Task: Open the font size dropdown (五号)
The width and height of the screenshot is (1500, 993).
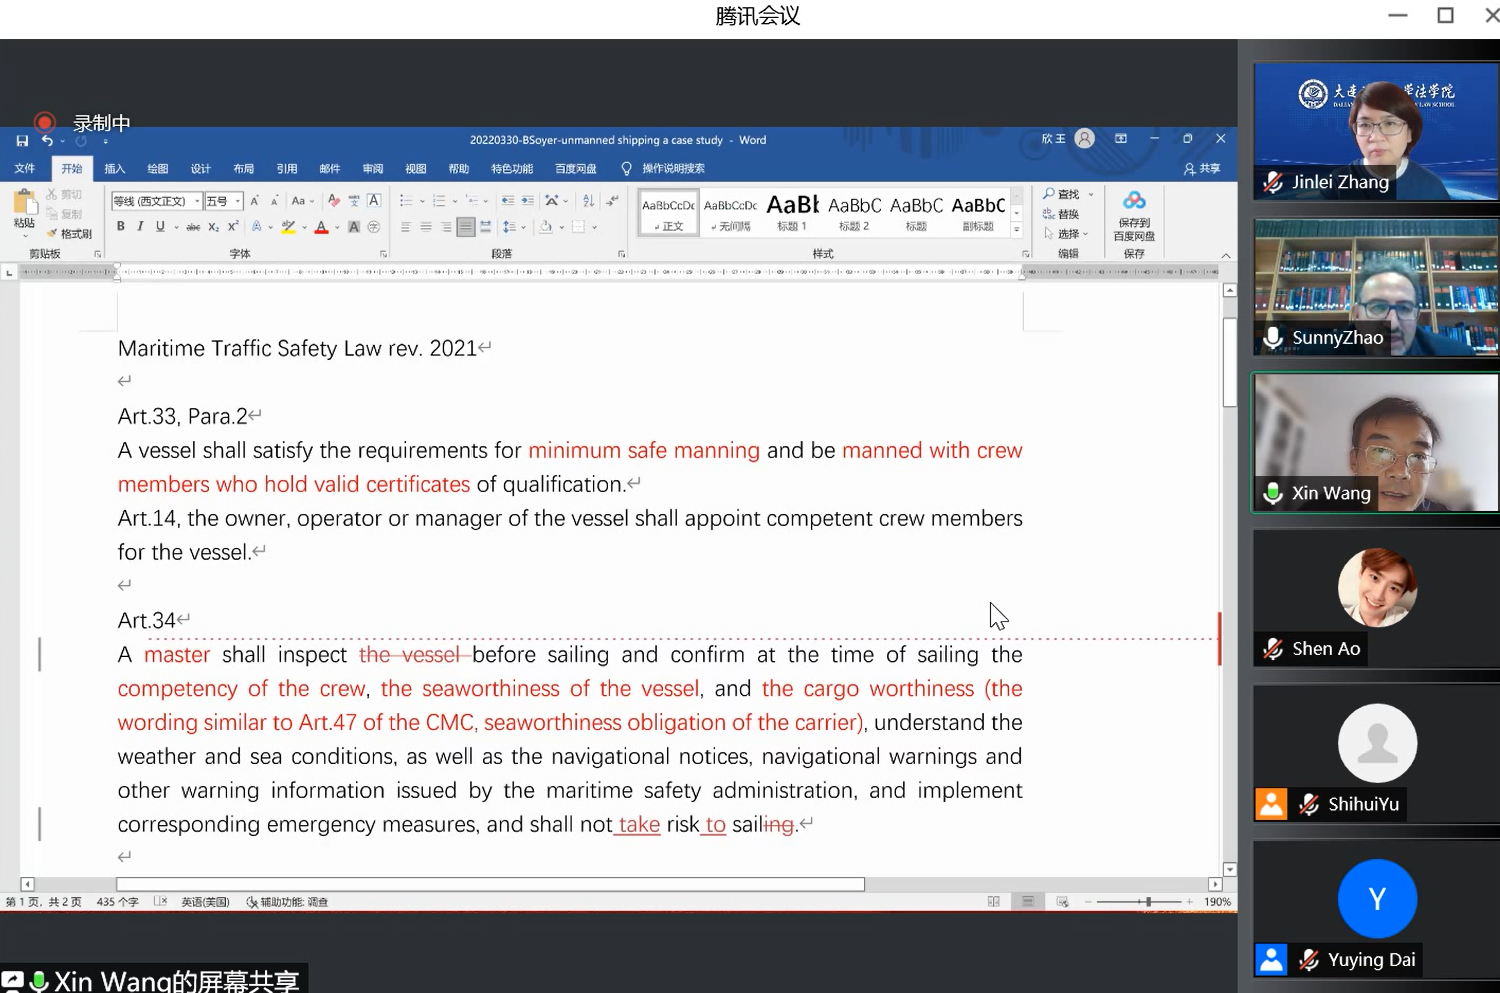Action: [238, 201]
